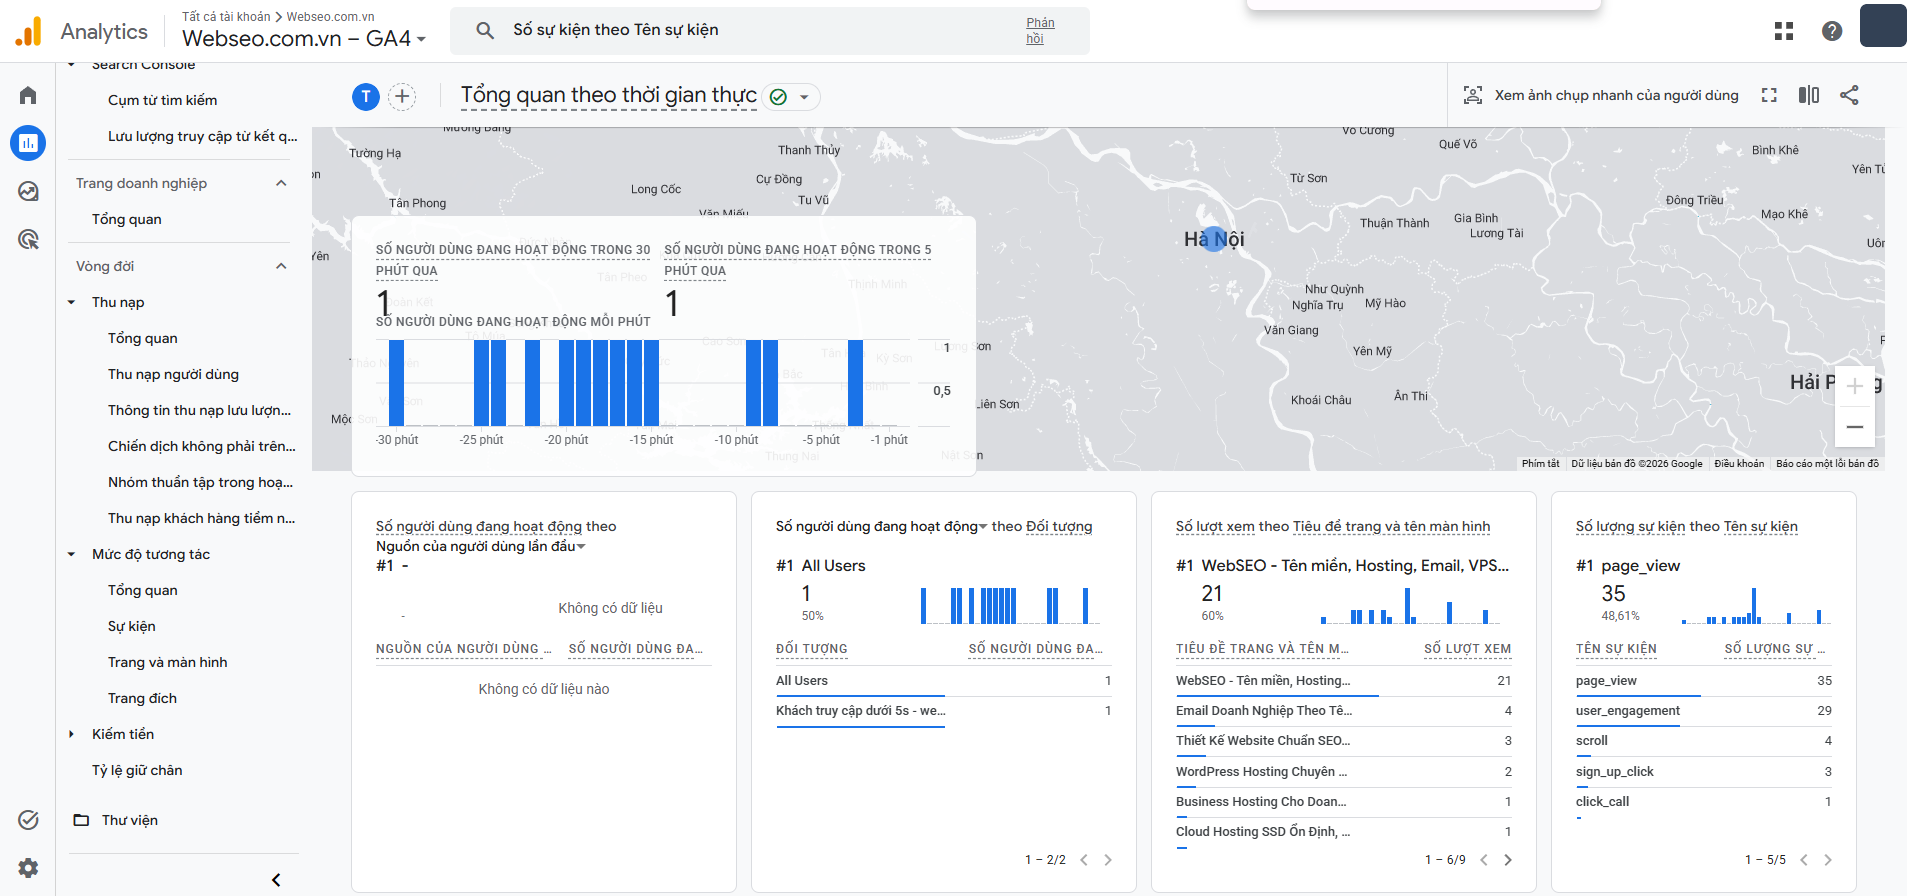Screen dimensions: 1907x896
Task: Open the Reports icon in left rail
Action: [28, 143]
